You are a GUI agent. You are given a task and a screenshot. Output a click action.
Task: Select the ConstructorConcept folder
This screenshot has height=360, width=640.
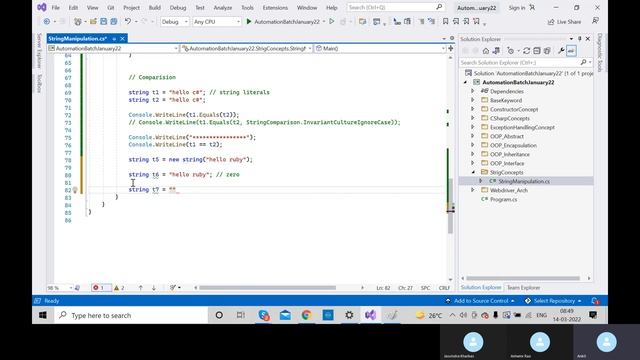pyautogui.click(x=514, y=109)
